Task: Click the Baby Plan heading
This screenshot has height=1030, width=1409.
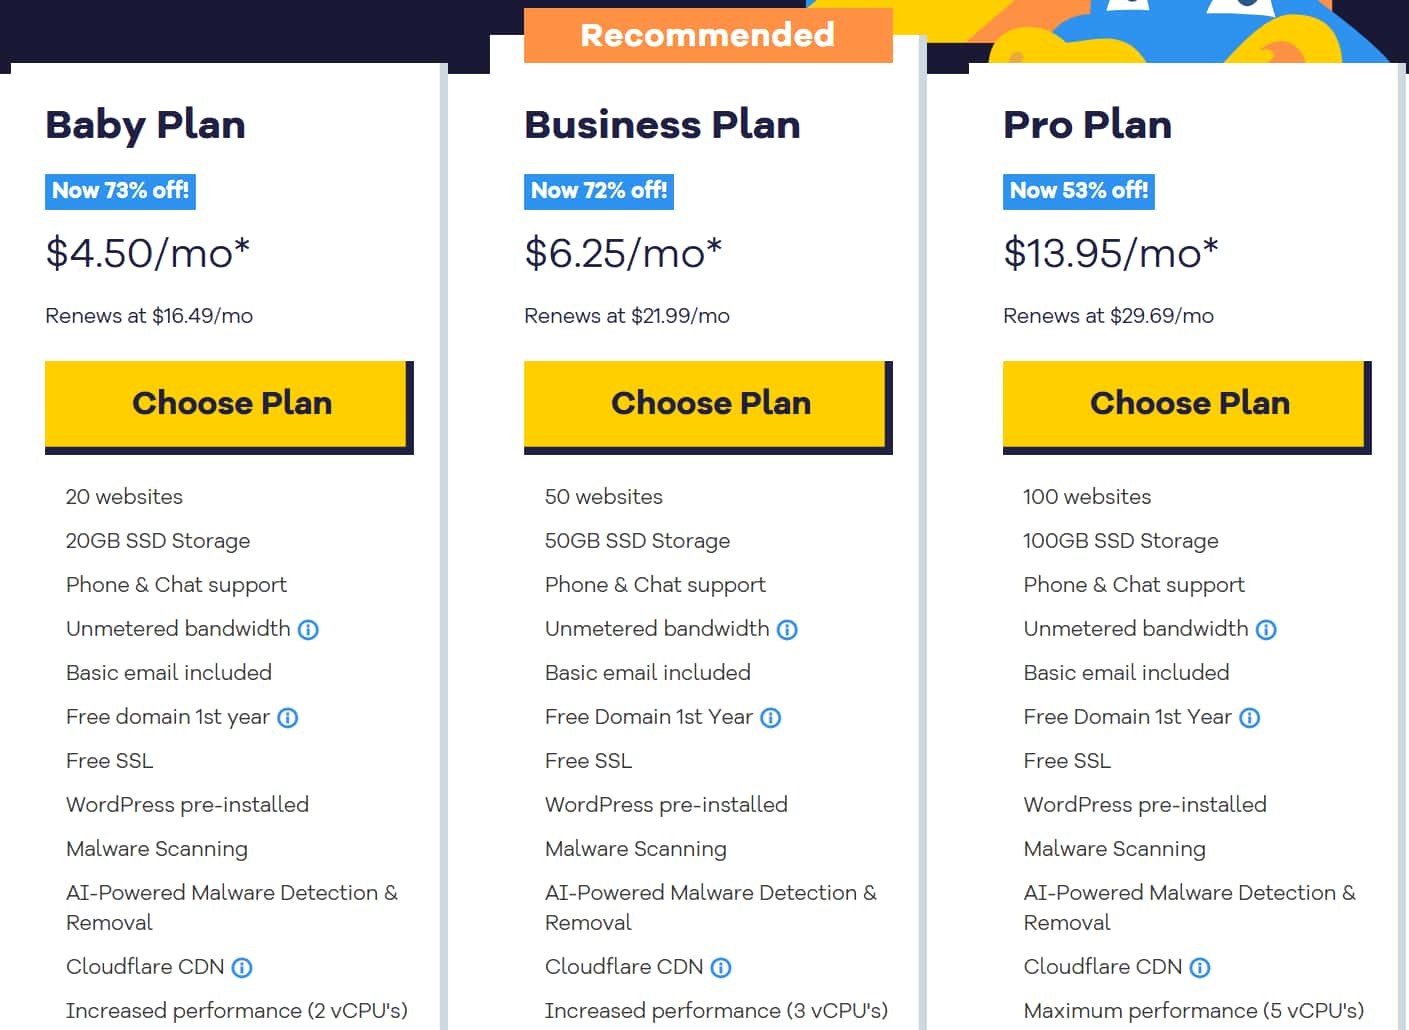Action: tap(146, 125)
